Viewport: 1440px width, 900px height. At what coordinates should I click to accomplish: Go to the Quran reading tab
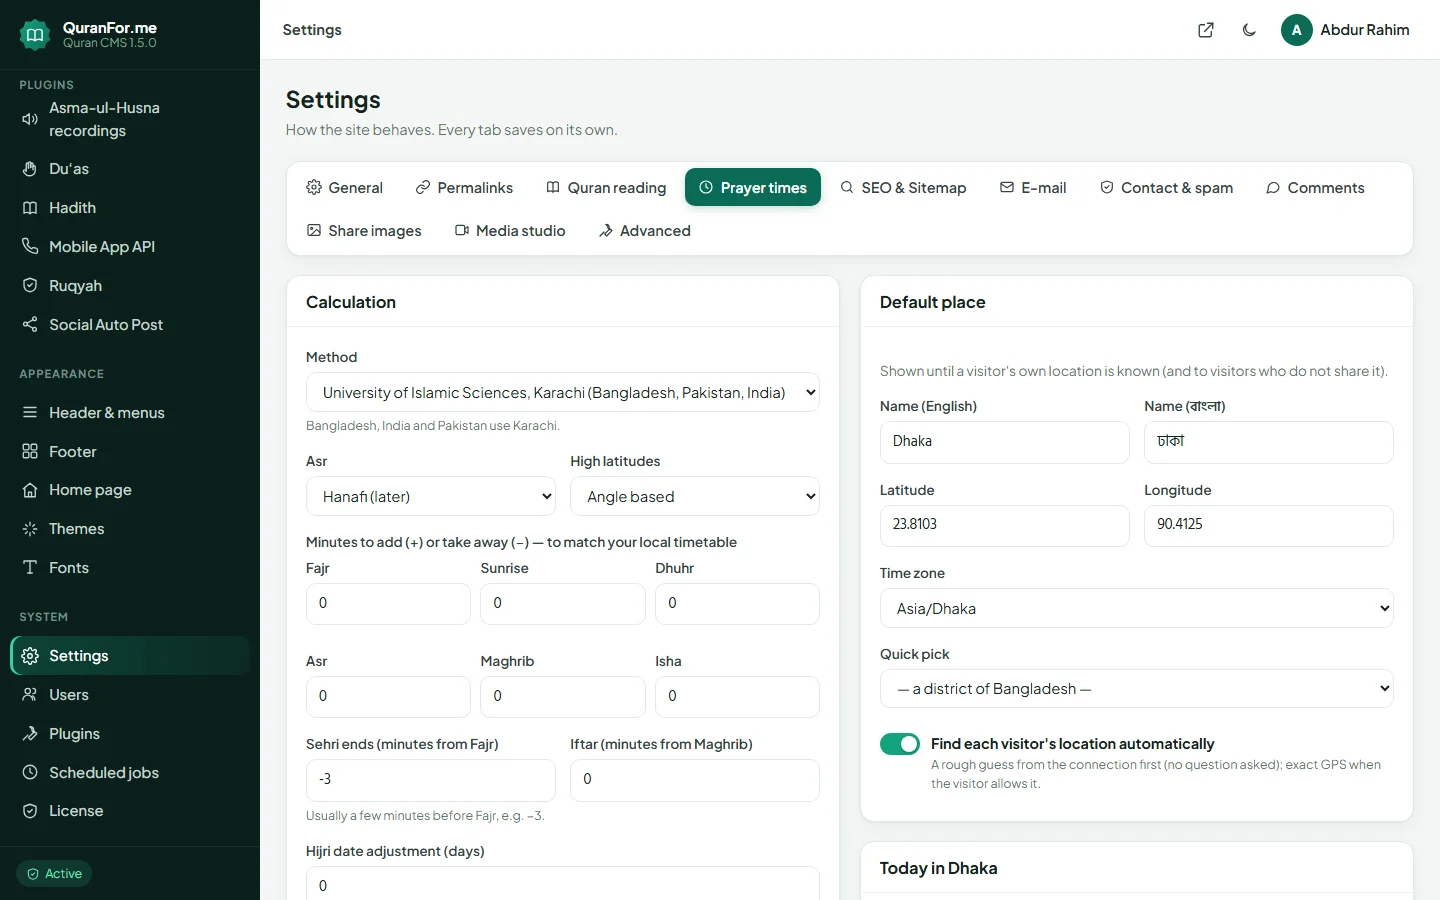click(x=606, y=188)
